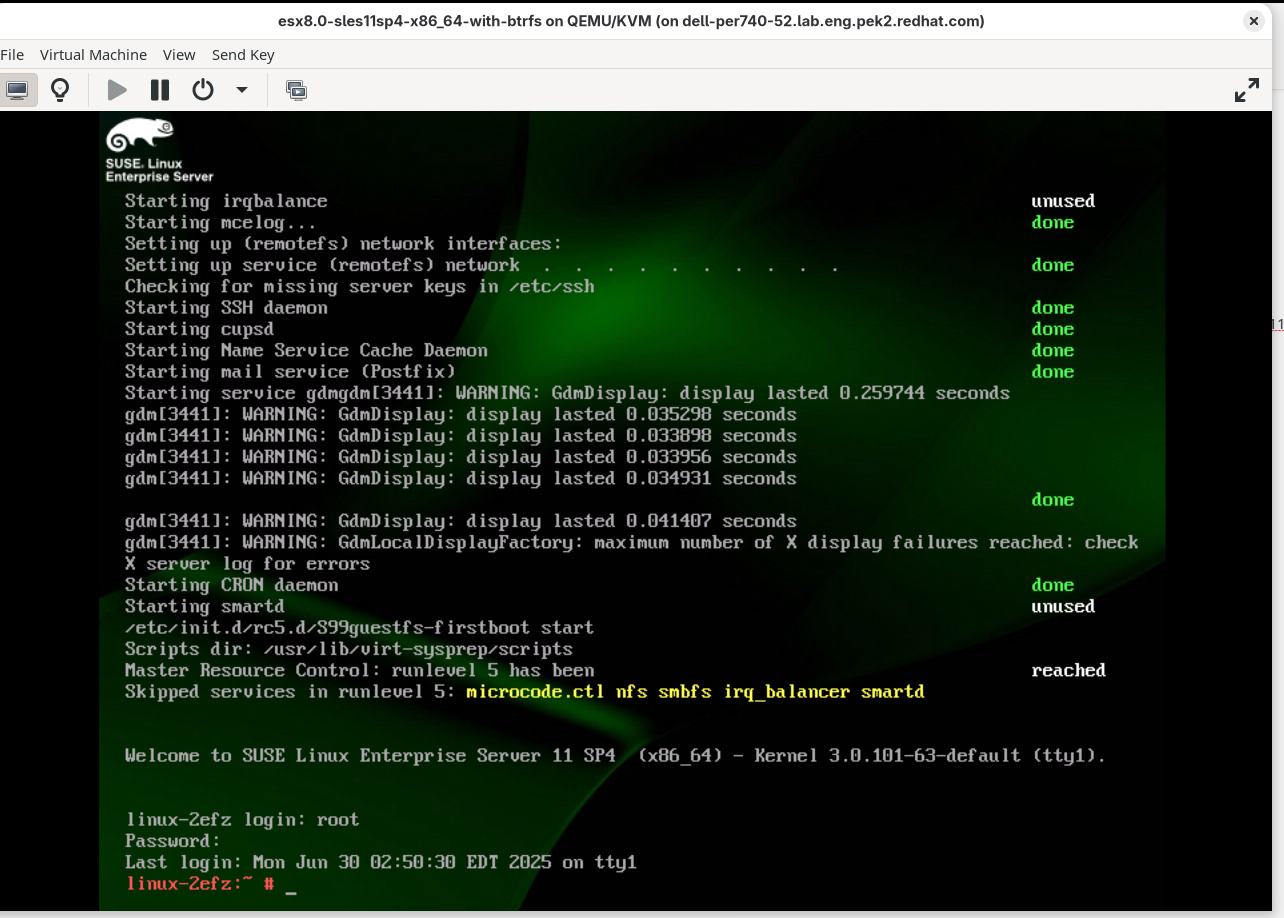Viewport: 1284px width, 918px height.
Task: Switch to fullscreen view
Action: coord(1247,90)
